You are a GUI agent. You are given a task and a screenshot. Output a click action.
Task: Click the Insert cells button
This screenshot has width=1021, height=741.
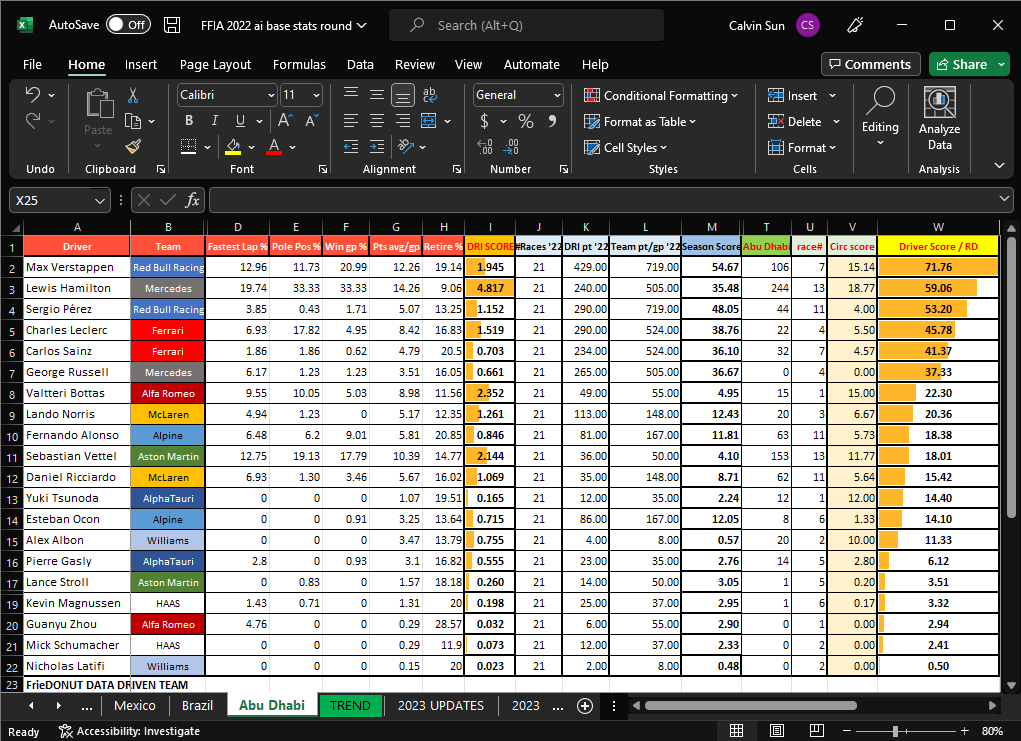click(792, 96)
